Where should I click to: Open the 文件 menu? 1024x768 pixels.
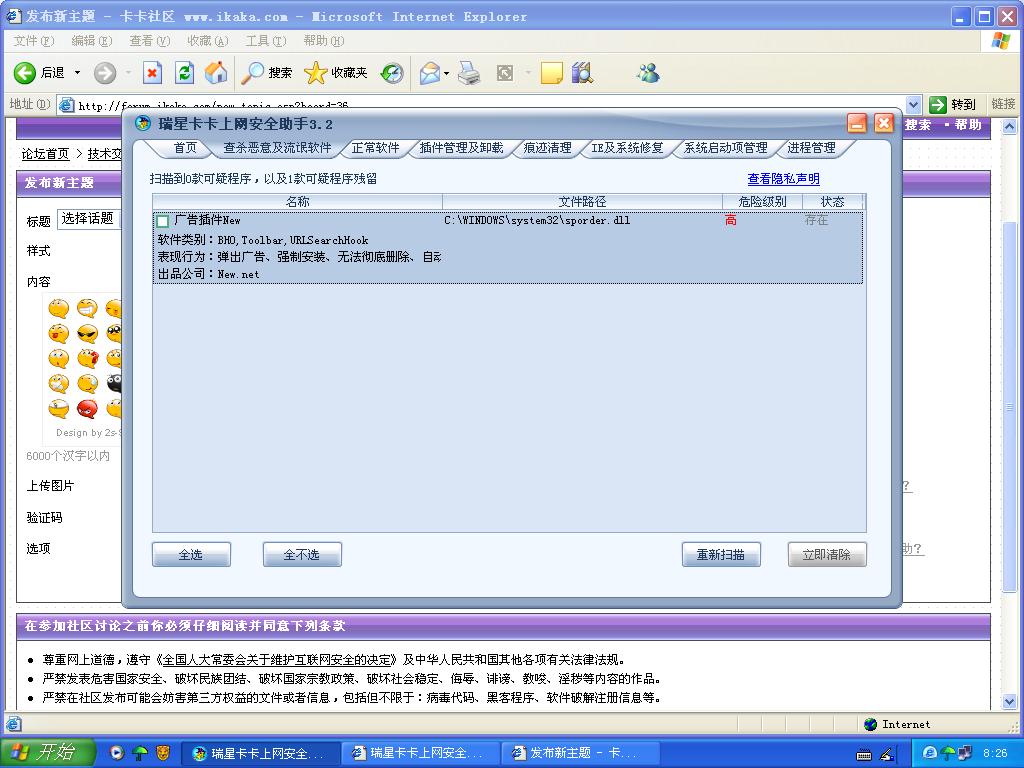[33, 40]
